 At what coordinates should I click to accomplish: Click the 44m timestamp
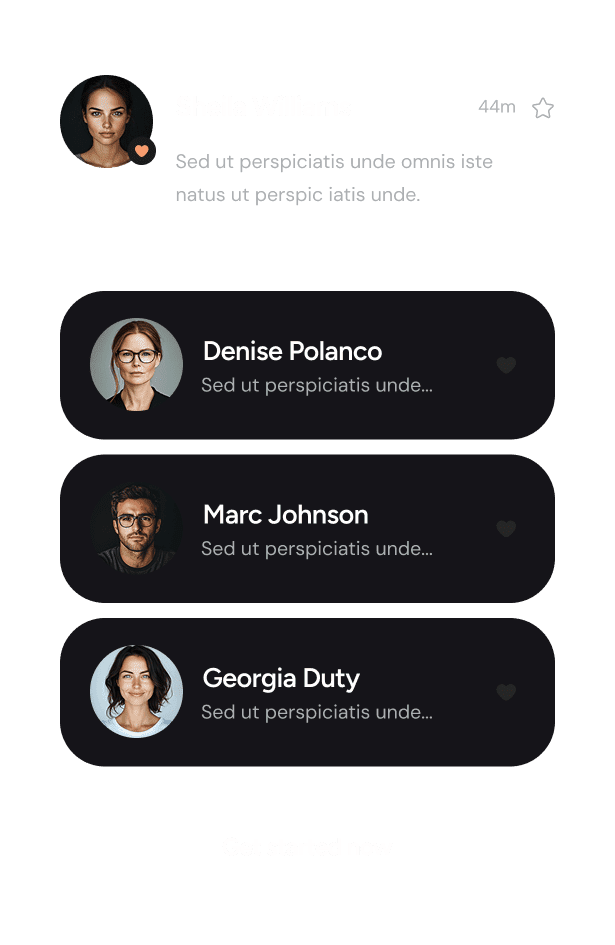497,107
